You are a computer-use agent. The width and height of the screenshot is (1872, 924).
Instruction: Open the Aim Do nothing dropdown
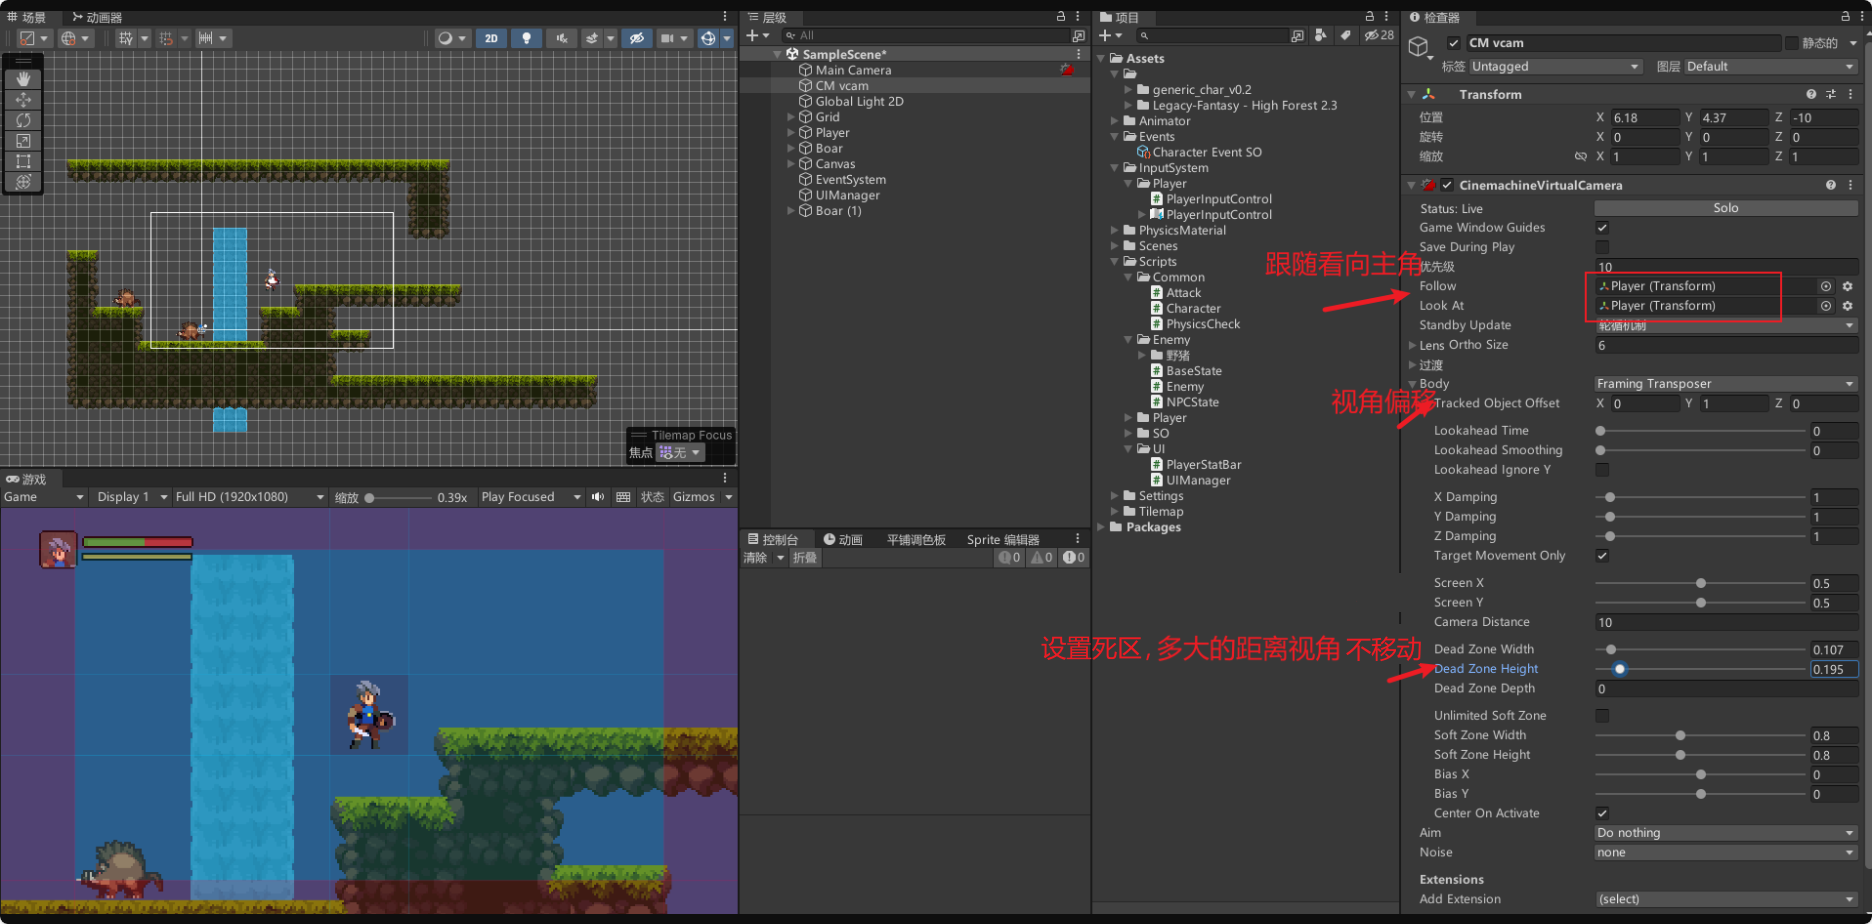pyautogui.click(x=1726, y=833)
